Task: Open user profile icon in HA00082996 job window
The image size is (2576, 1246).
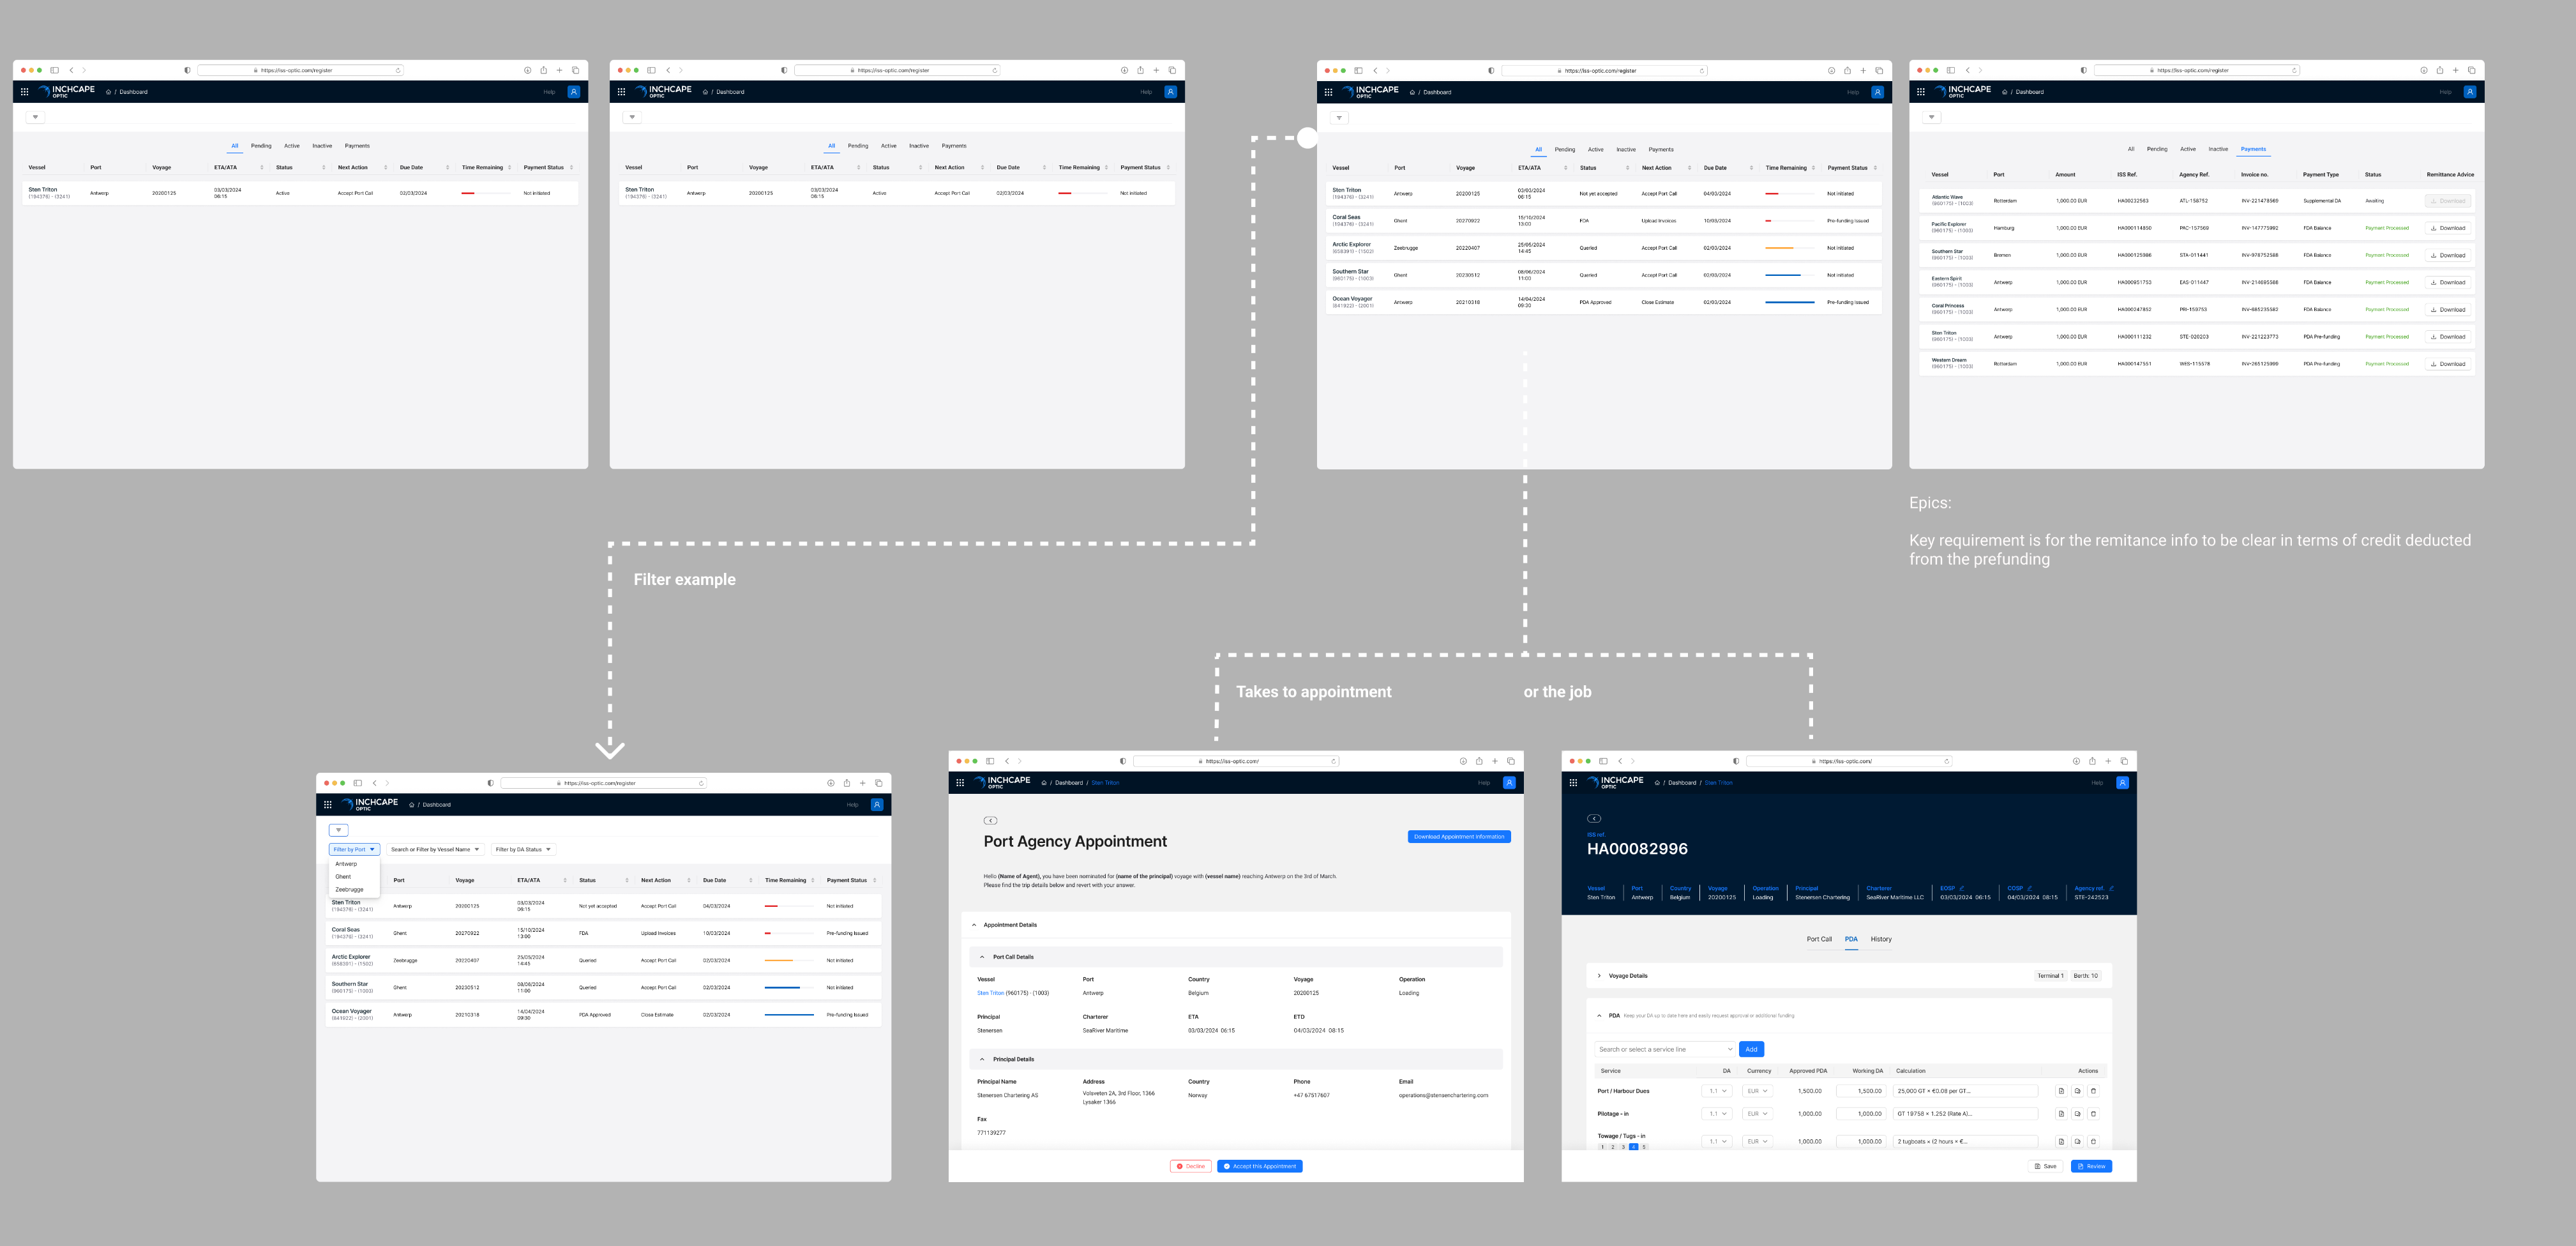Action: click(x=2122, y=783)
